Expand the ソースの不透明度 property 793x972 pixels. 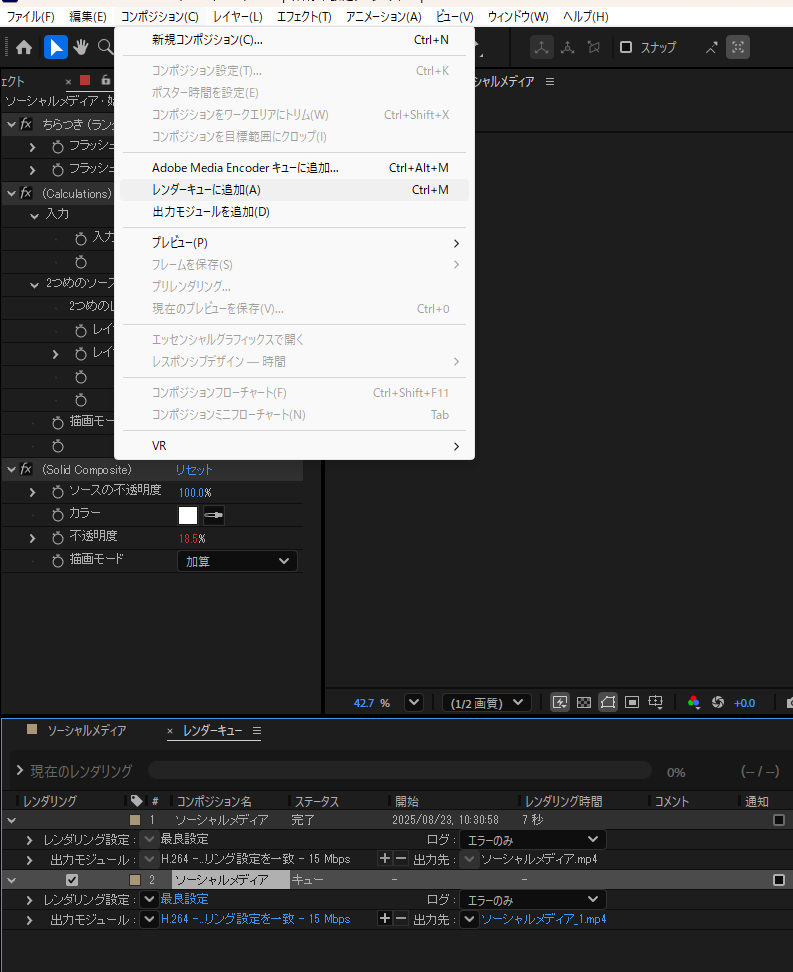pos(32,492)
